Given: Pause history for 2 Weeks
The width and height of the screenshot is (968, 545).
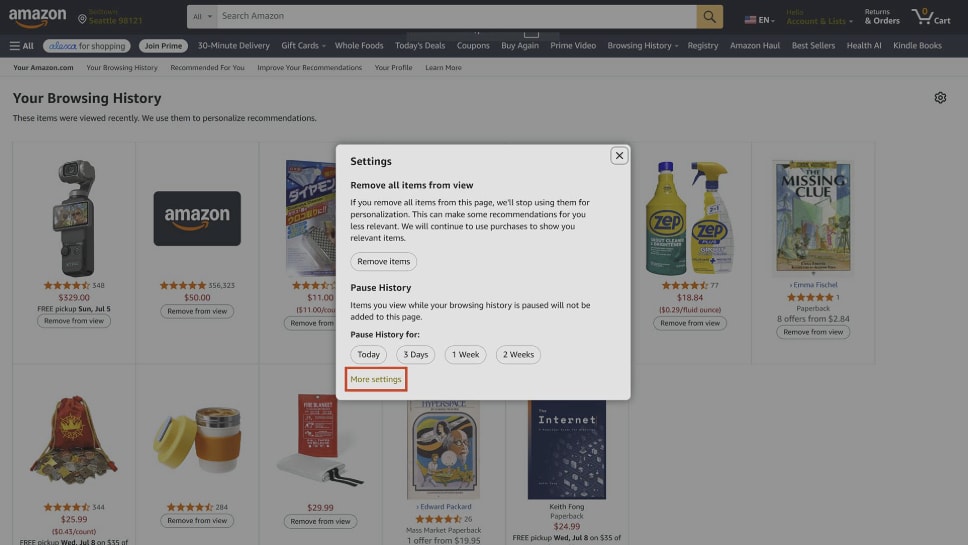Looking at the screenshot, I should tap(518, 355).
